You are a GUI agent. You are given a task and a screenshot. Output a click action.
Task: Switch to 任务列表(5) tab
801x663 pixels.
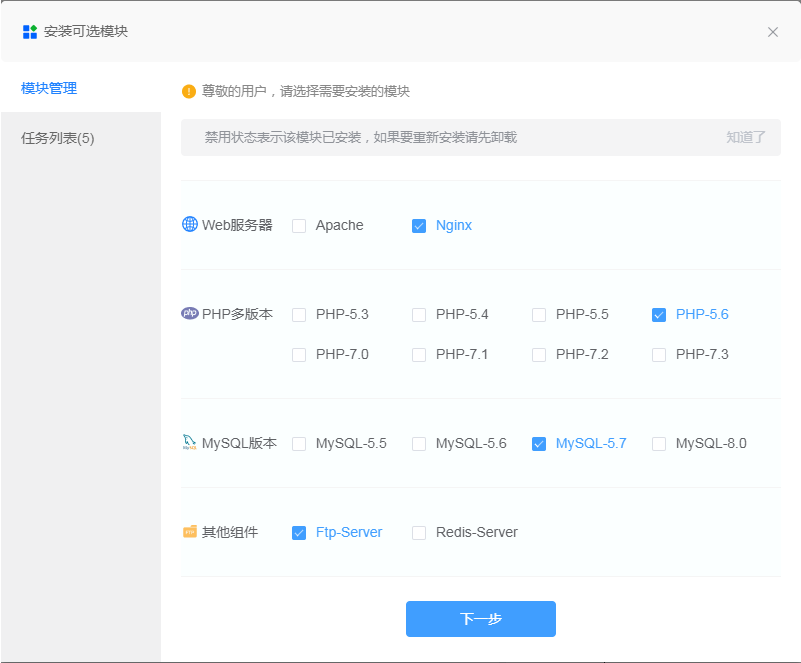[58, 138]
